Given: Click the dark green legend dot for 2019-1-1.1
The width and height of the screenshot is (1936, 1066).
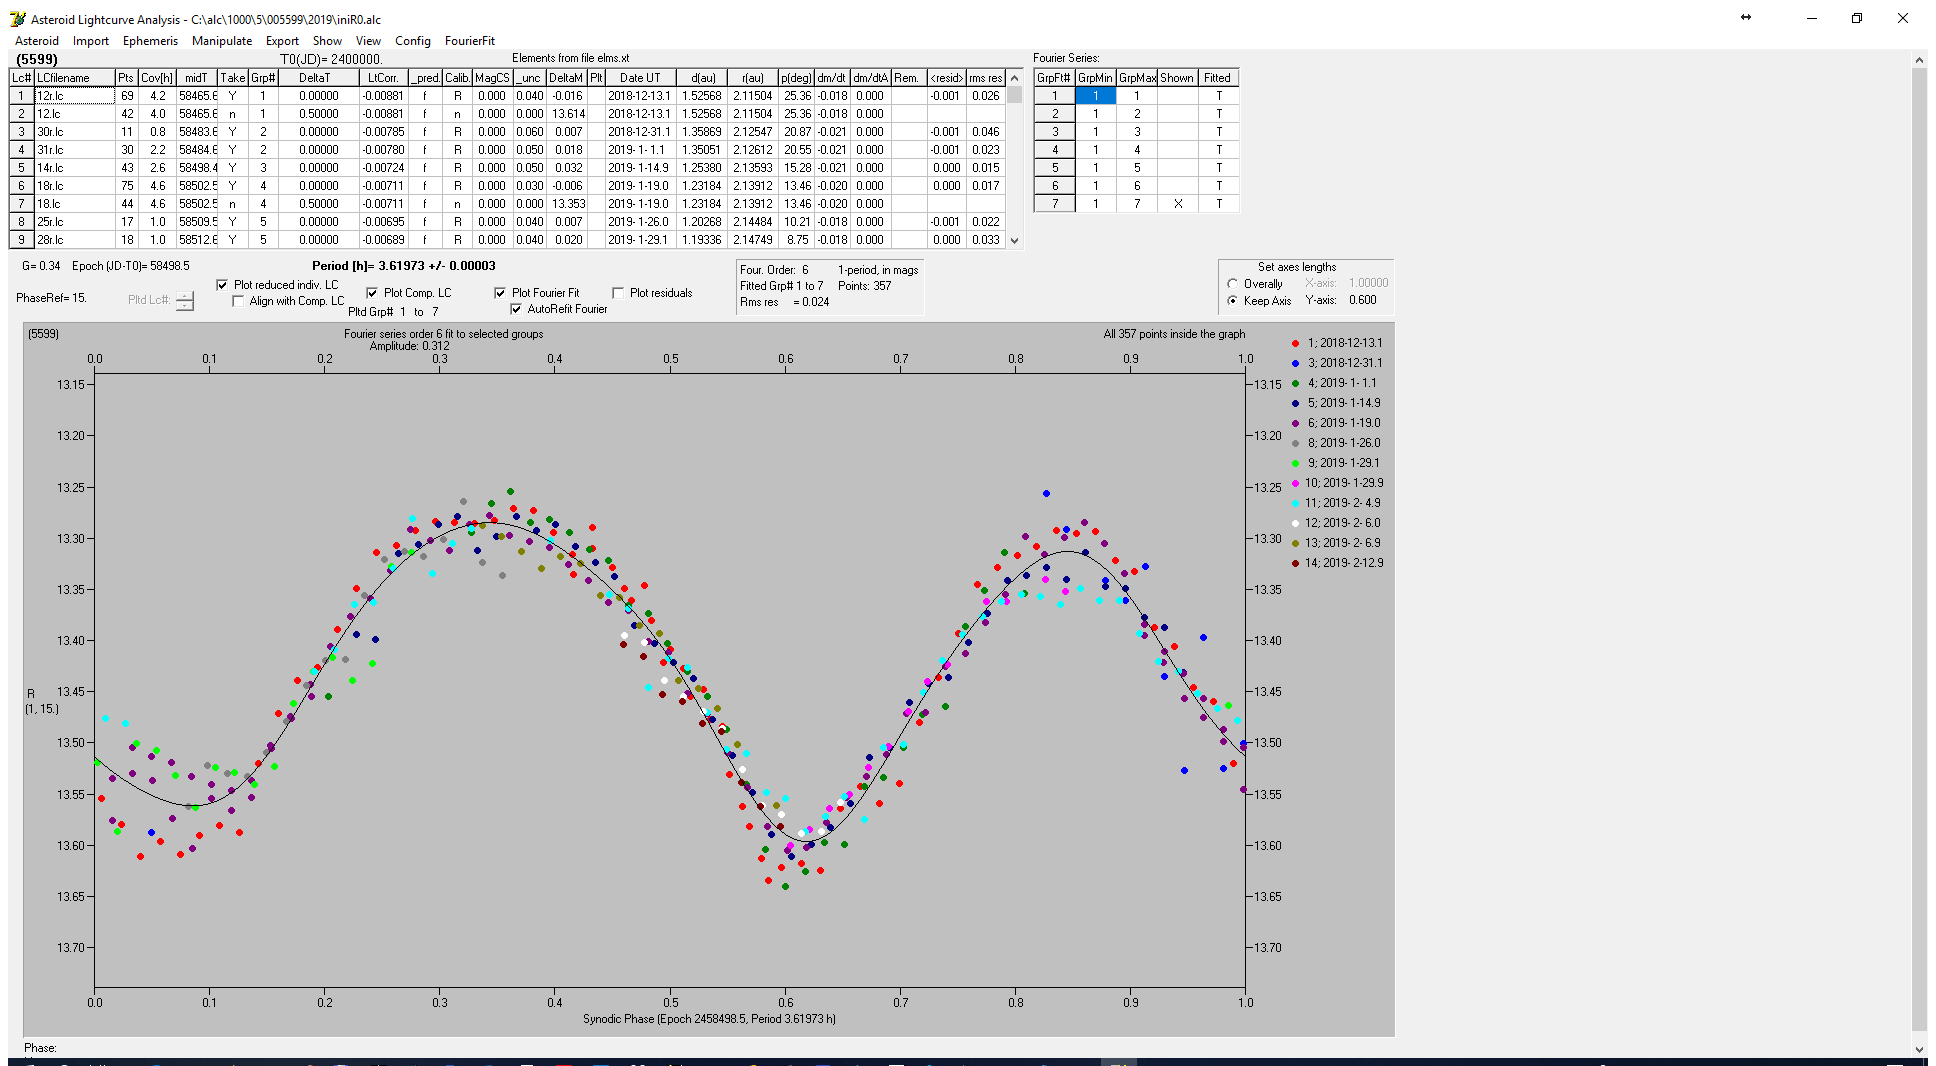Looking at the screenshot, I should 1295,383.
